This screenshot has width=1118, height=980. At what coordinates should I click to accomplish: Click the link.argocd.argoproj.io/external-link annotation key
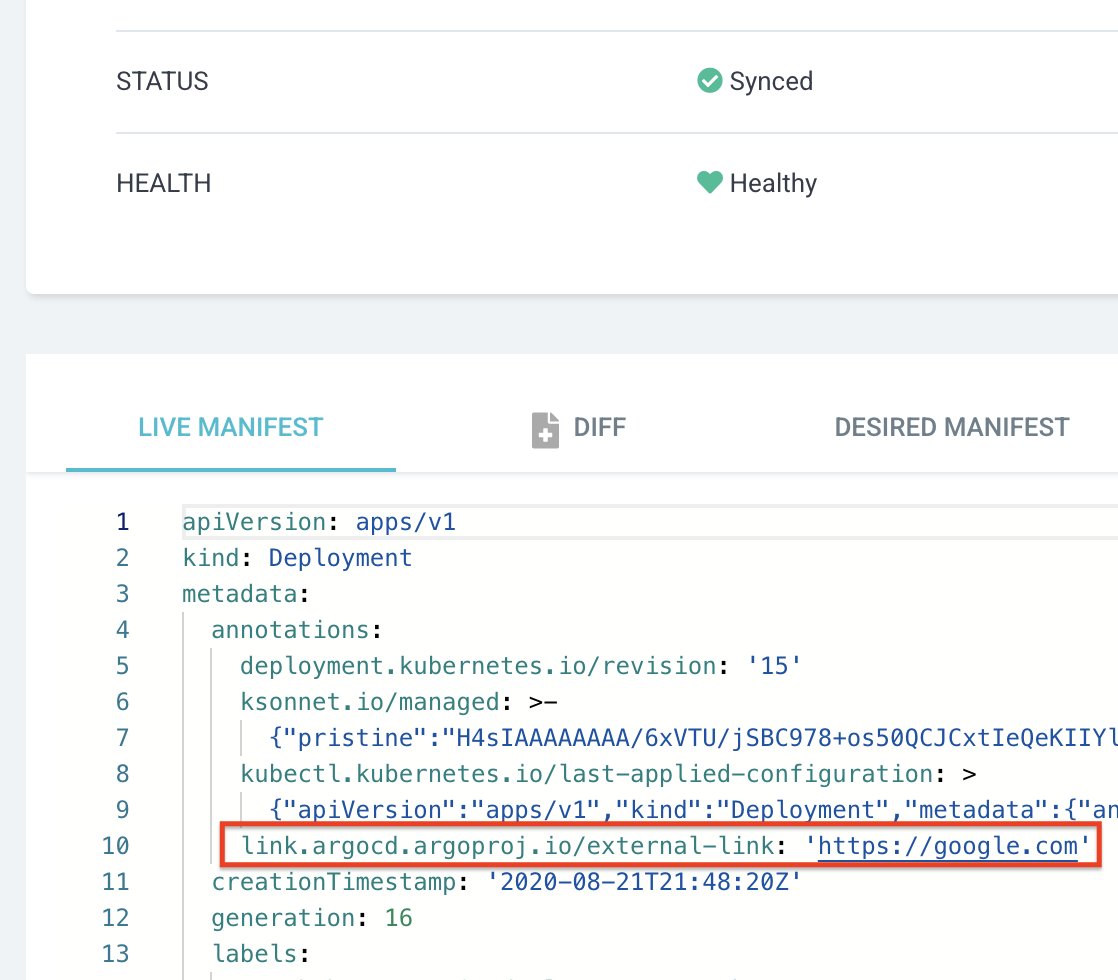pos(507,846)
